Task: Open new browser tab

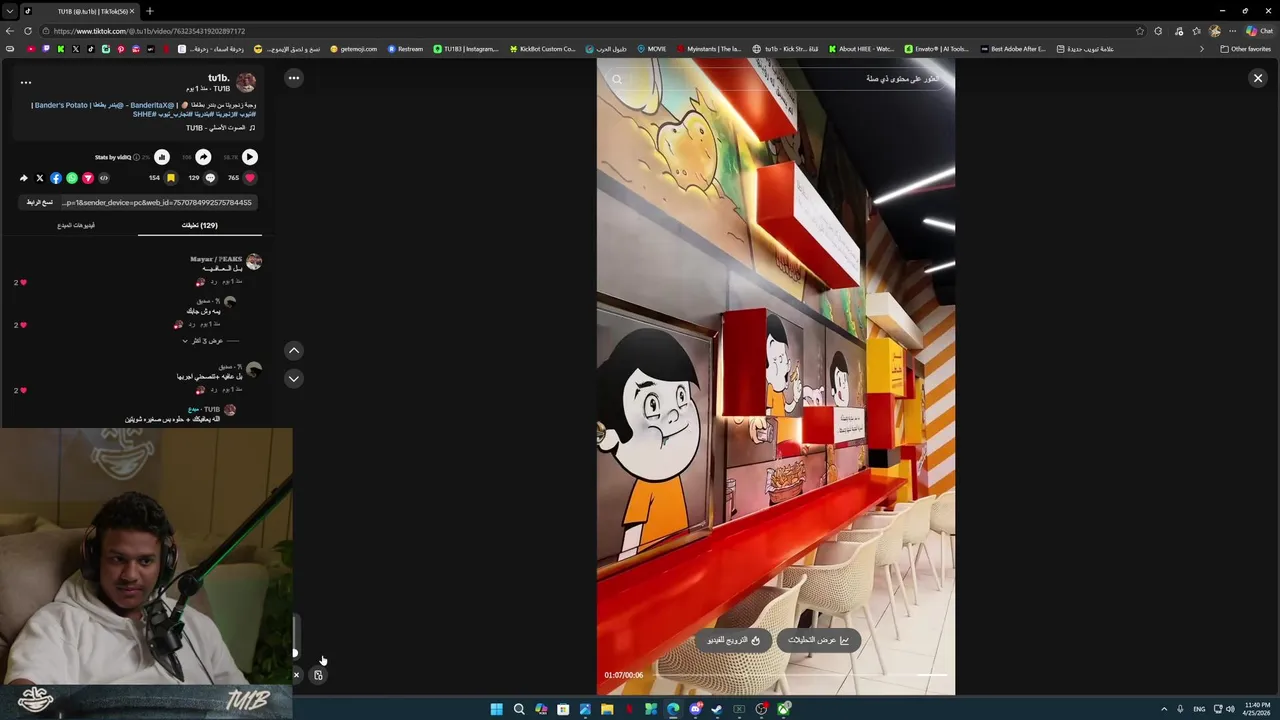Action: pyautogui.click(x=150, y=11)
